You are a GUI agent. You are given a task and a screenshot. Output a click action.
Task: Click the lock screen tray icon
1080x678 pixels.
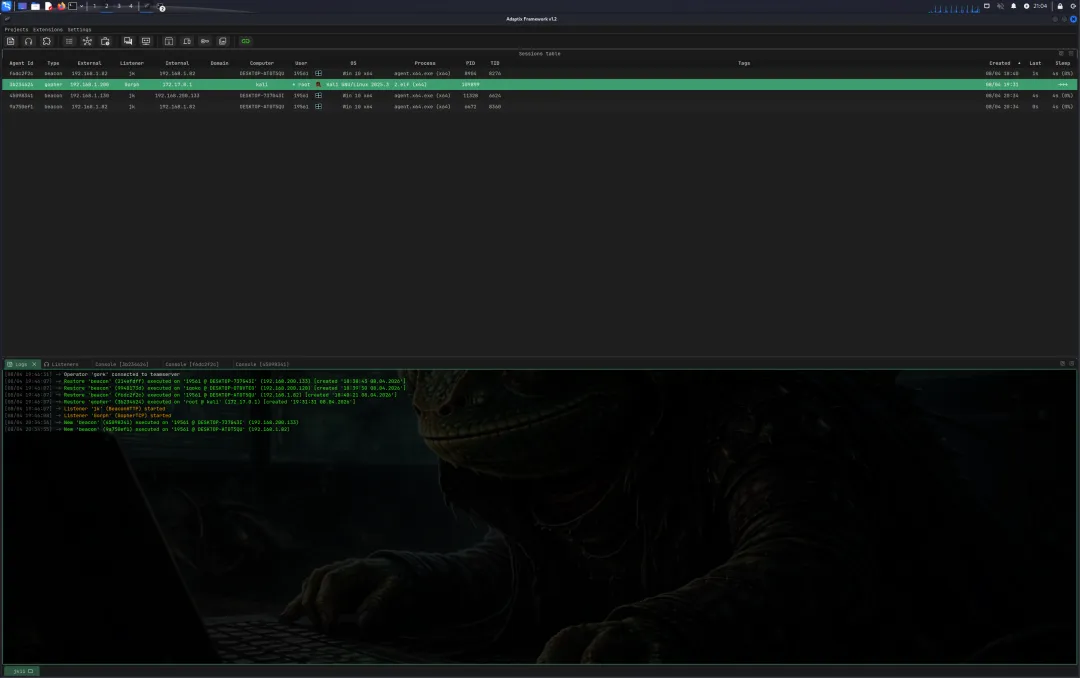click(1060, 6)
